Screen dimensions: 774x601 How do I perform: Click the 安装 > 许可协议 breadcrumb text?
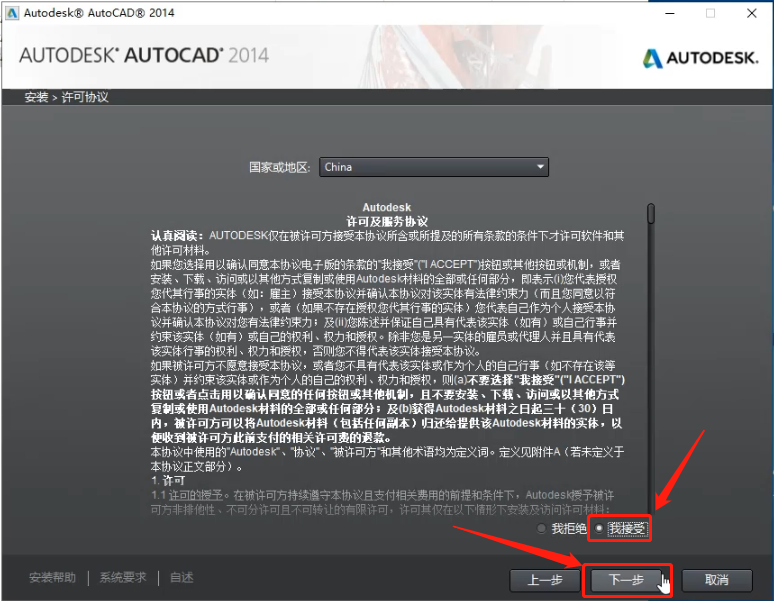click(67, 97)
